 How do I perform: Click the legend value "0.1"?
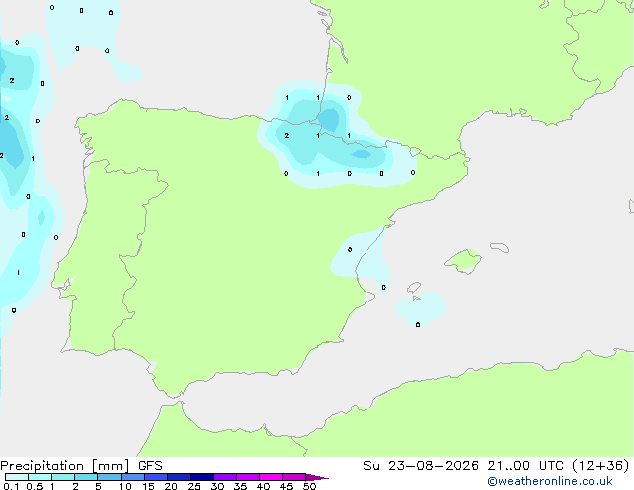point(11,486)
